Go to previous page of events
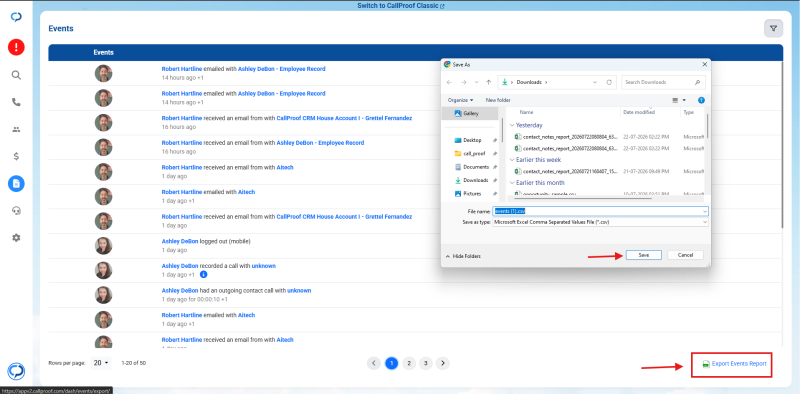800x394 pixels. pos(374,363)
